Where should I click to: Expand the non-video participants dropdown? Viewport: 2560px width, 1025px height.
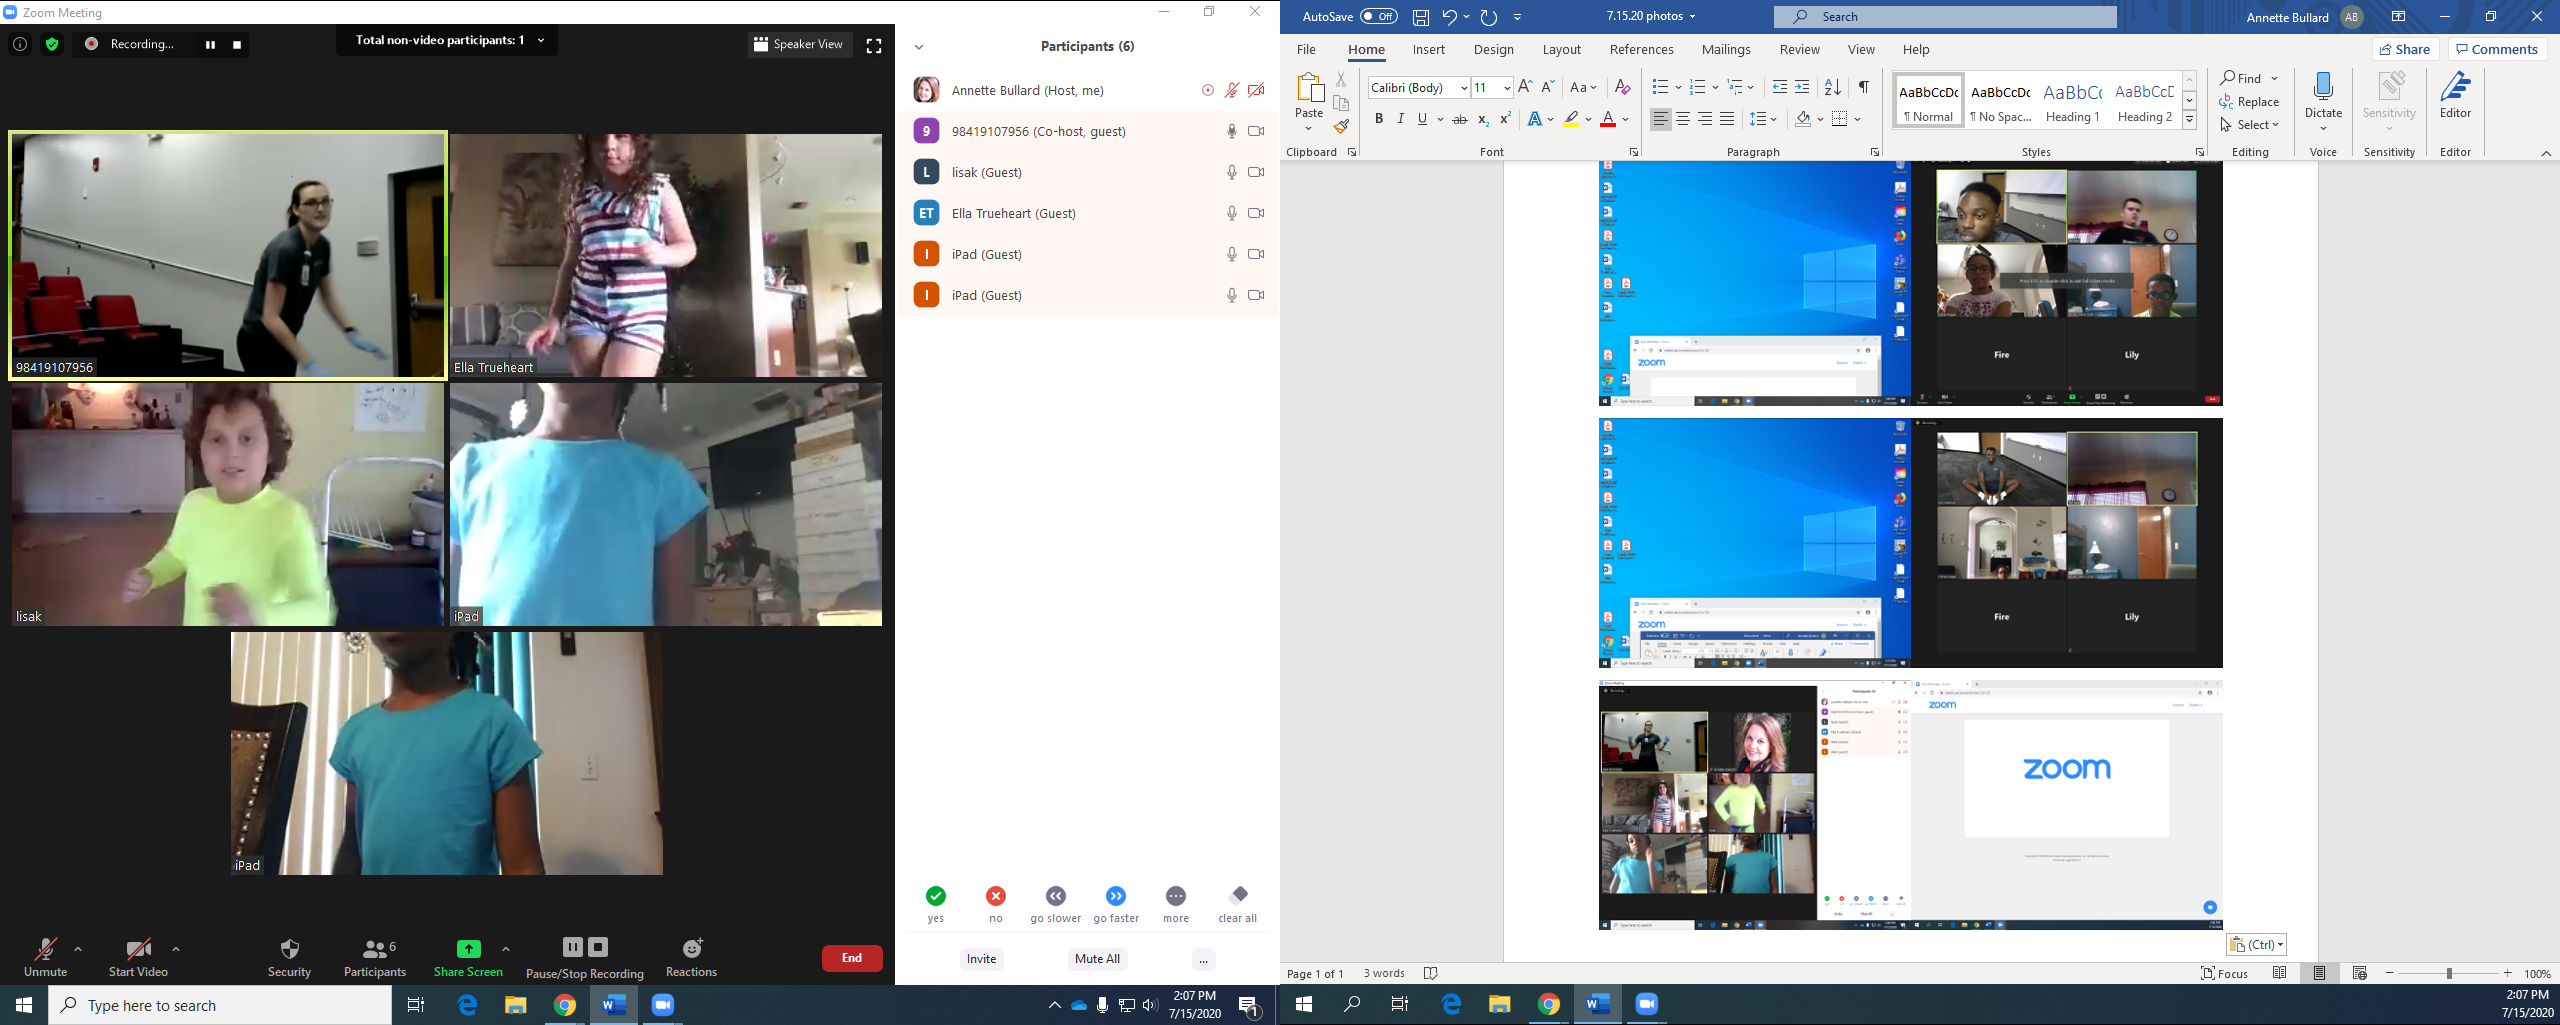click(541, 41)
